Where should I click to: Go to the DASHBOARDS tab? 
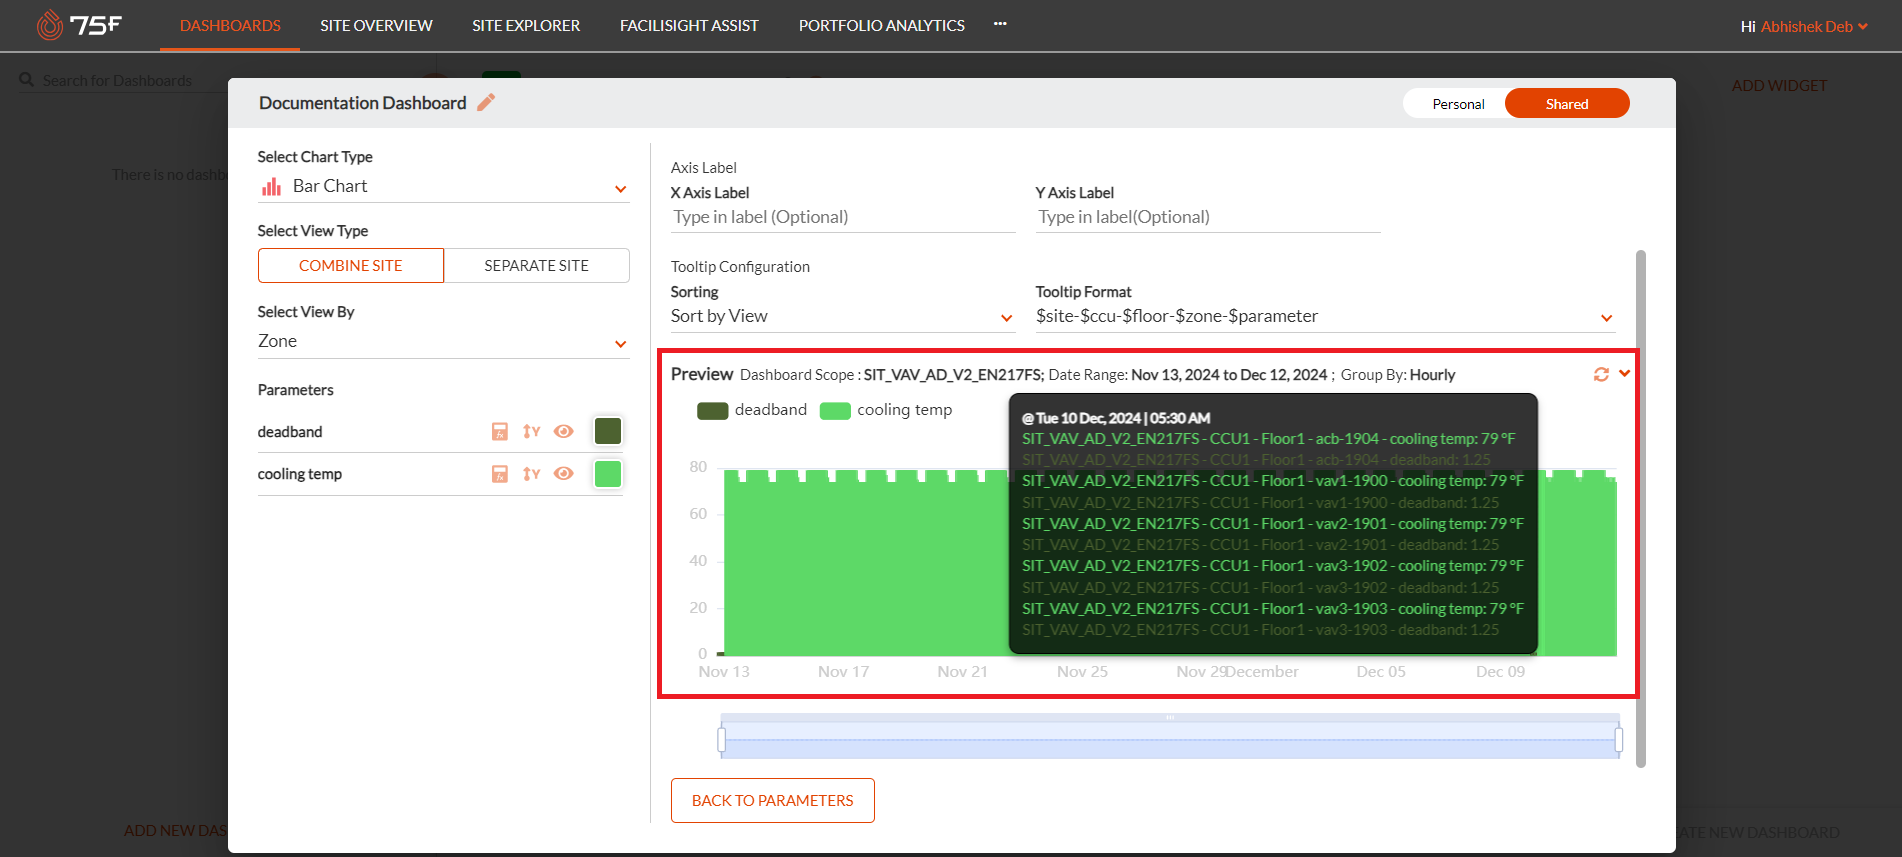coord(230,25)
